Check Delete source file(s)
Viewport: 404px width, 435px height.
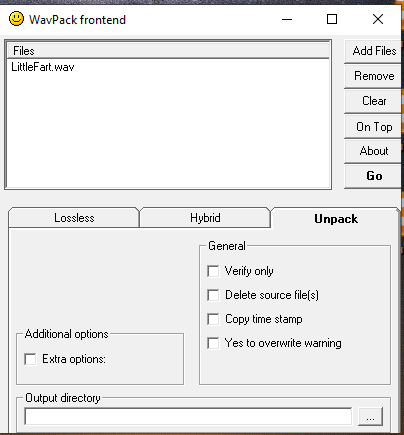pyautogui.click(x=213, y=295)
